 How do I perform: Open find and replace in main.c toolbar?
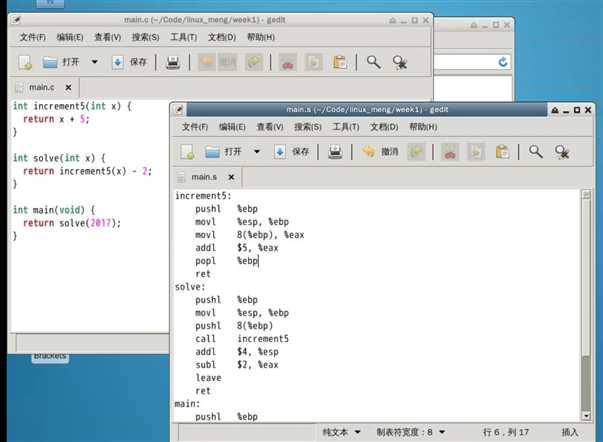coord(400,62)
